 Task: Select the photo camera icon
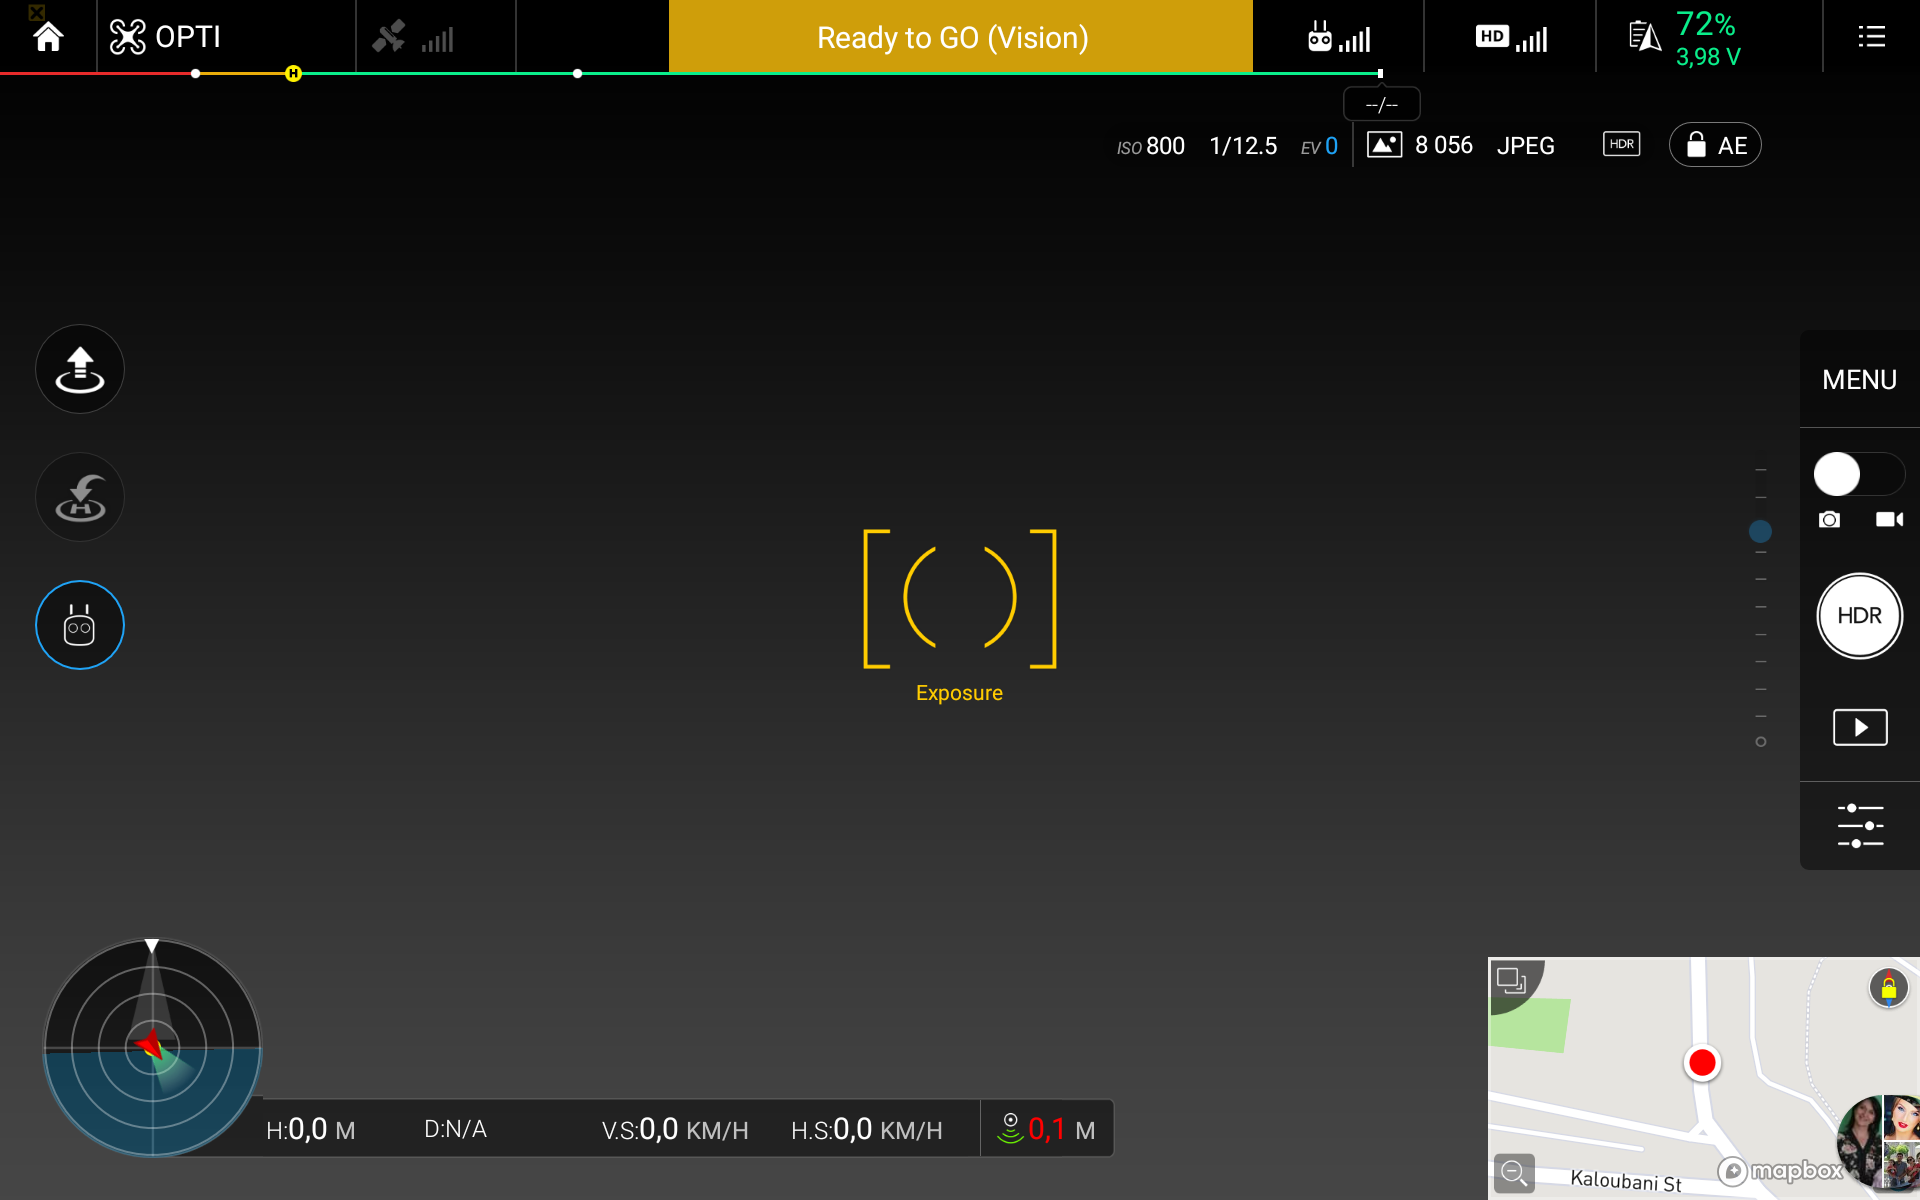pos(1829,519)
